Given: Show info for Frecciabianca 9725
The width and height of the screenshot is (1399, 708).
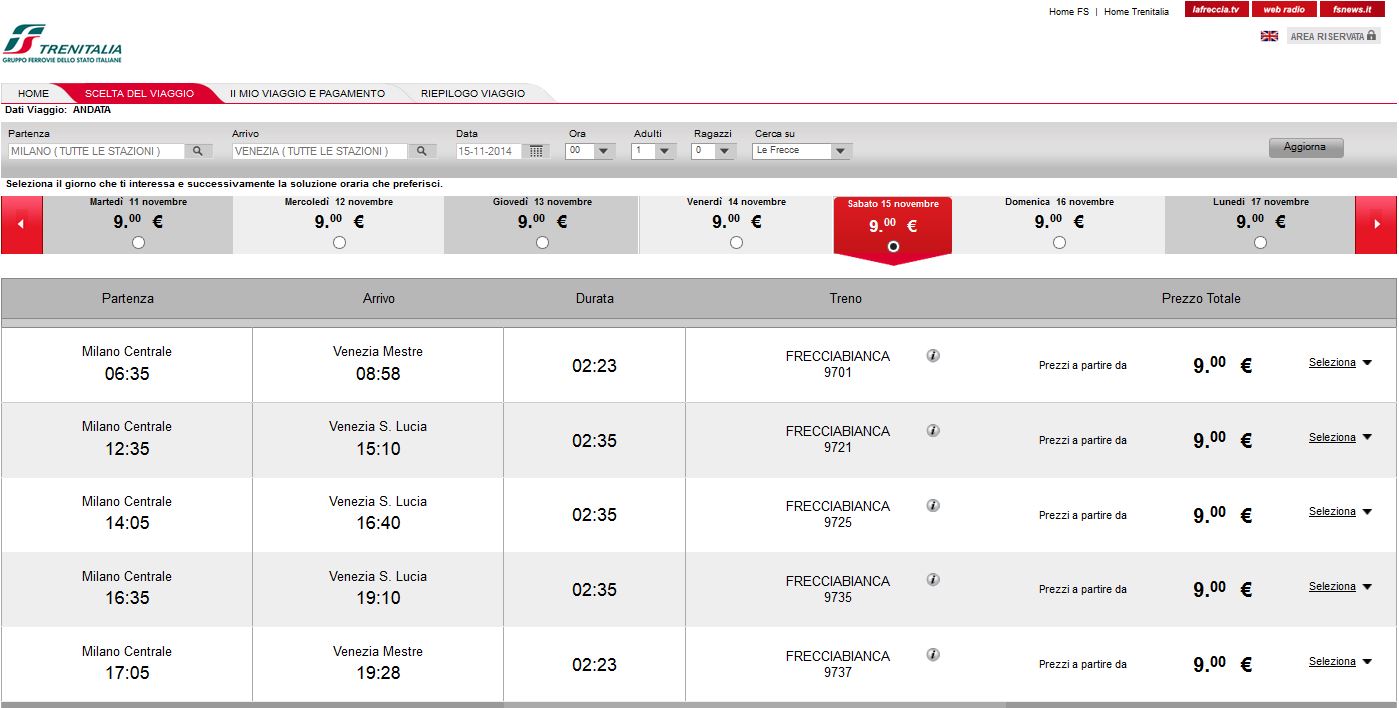Looking at the screenshot, I should tap(933, 505).
